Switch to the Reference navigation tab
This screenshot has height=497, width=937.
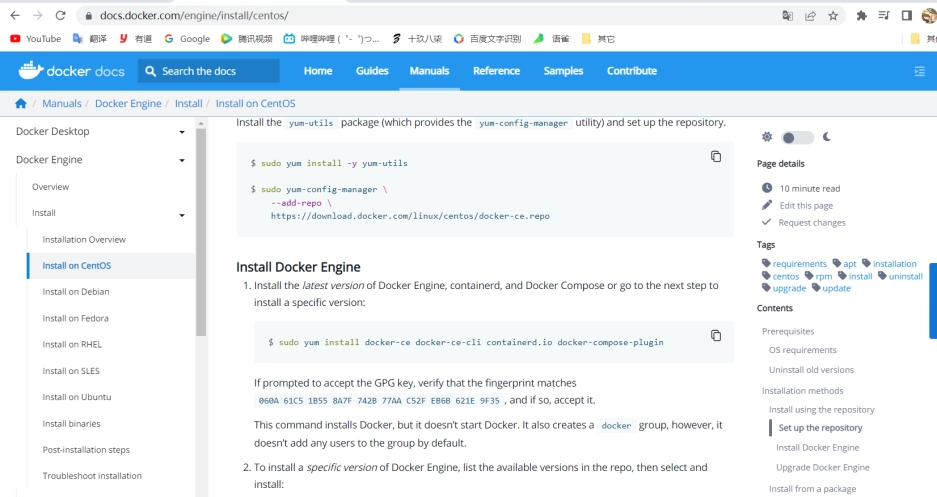(496, 71)
